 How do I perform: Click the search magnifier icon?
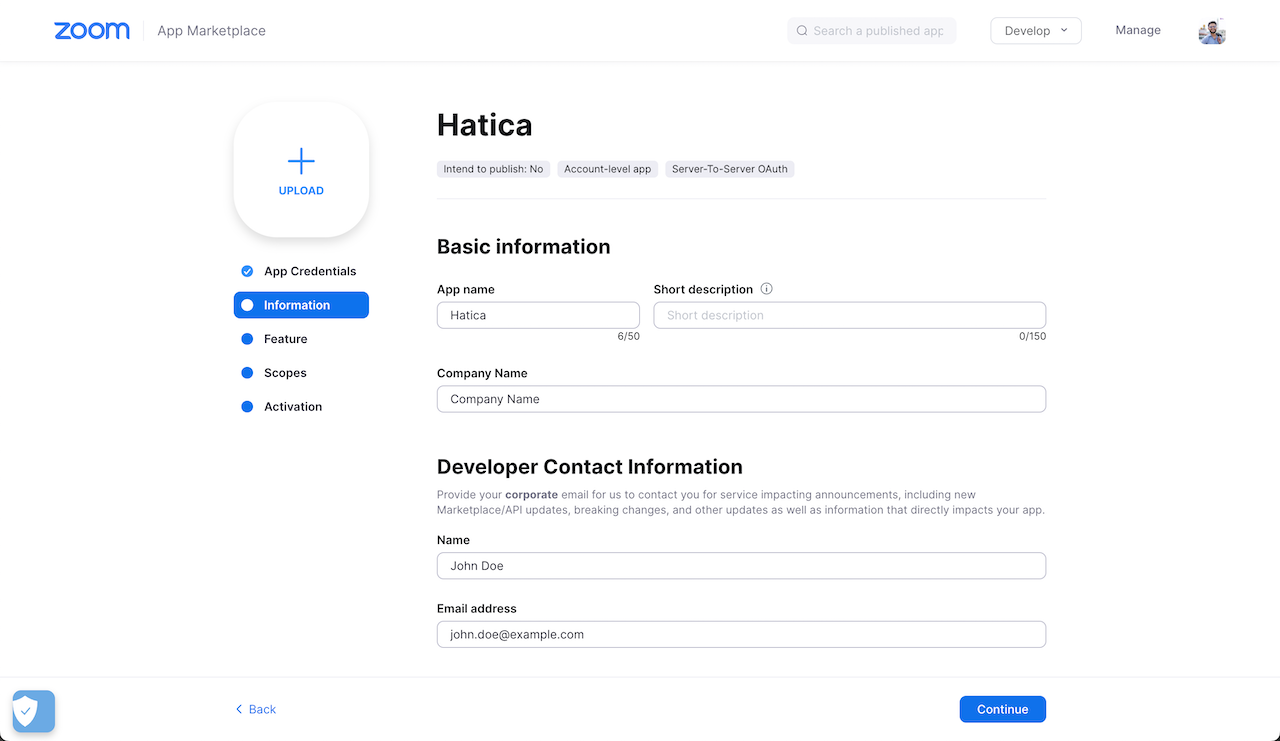pos(802,31)
